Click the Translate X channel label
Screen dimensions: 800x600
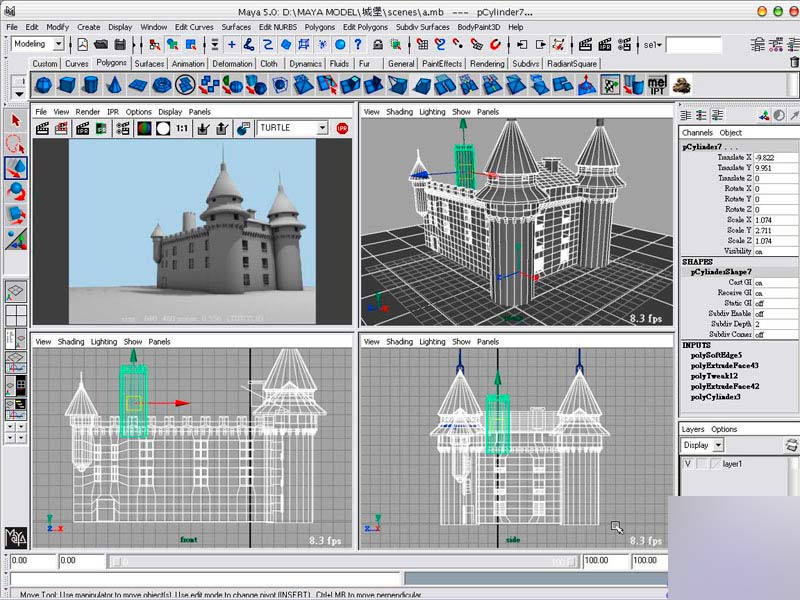(734, 157)
